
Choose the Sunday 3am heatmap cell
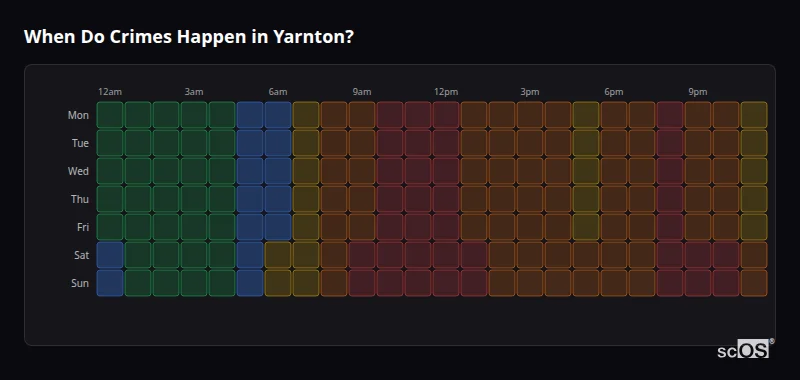194,283
